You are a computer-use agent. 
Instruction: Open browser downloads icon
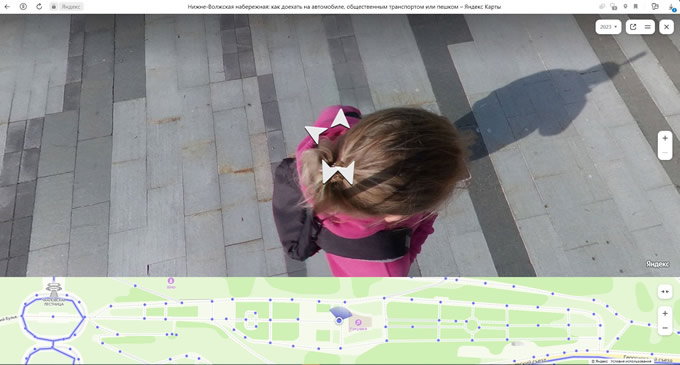[x=672, y=7]
